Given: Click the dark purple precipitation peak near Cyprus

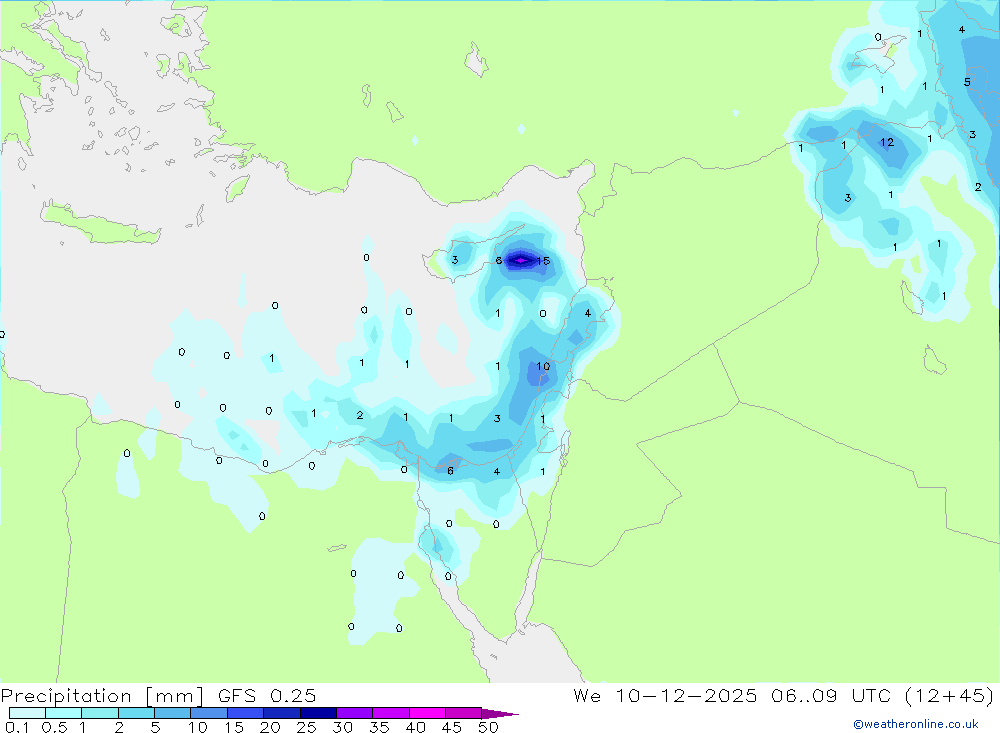Looking at the screenshot, I should (521, 260).
